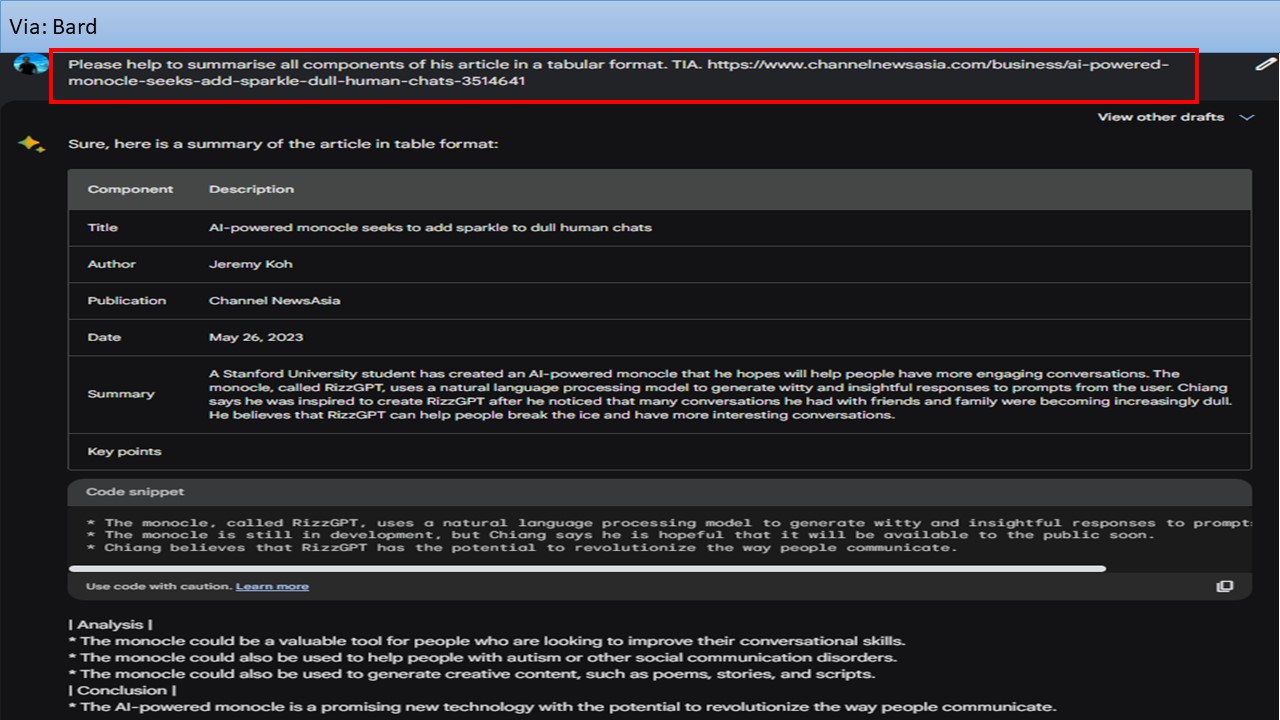Screen dimensions: 1280x720
Task: Click the code snippet horizontal scrollbar
Action: point(588,568)
